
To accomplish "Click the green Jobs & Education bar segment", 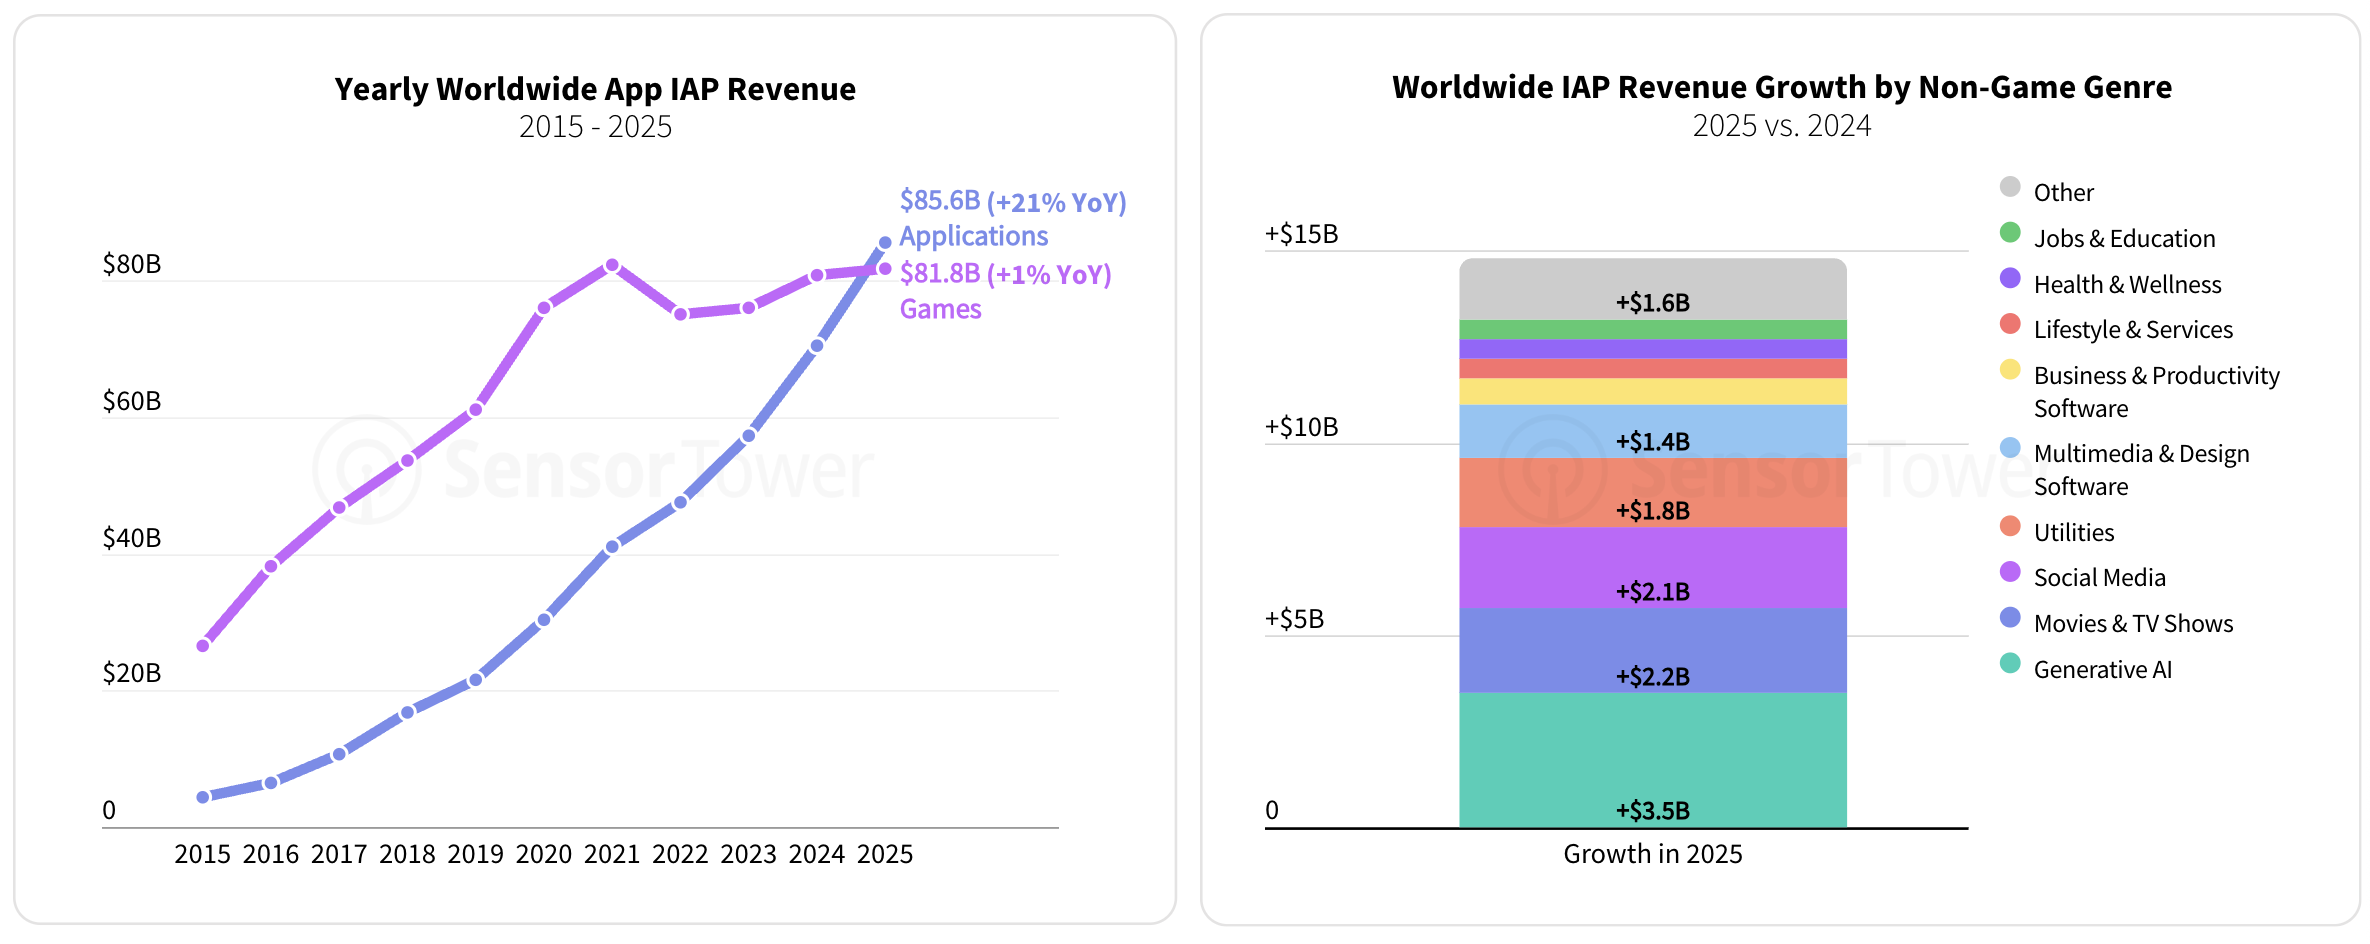I will click(1653, 330).
